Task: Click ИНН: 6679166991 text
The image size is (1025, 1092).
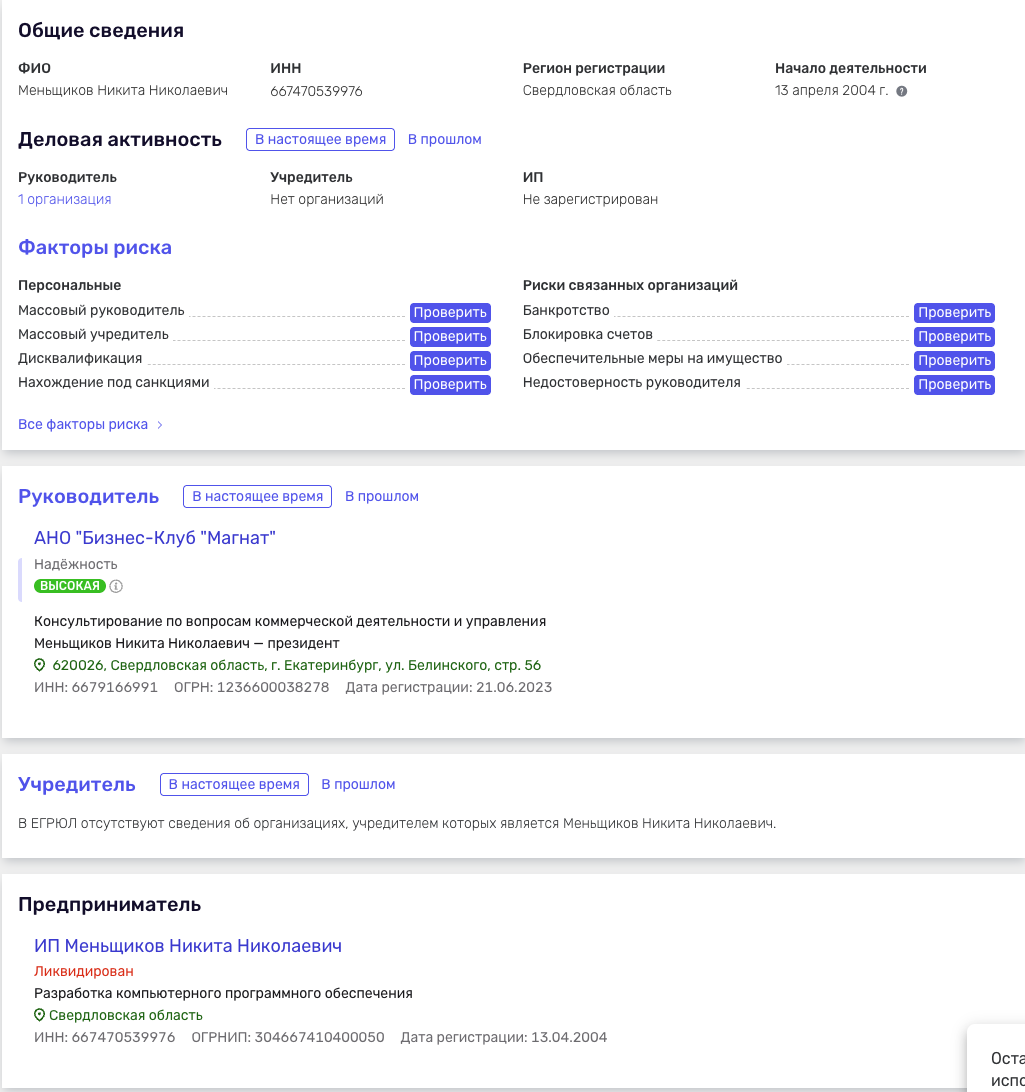Action: click(x=96, y=687)
